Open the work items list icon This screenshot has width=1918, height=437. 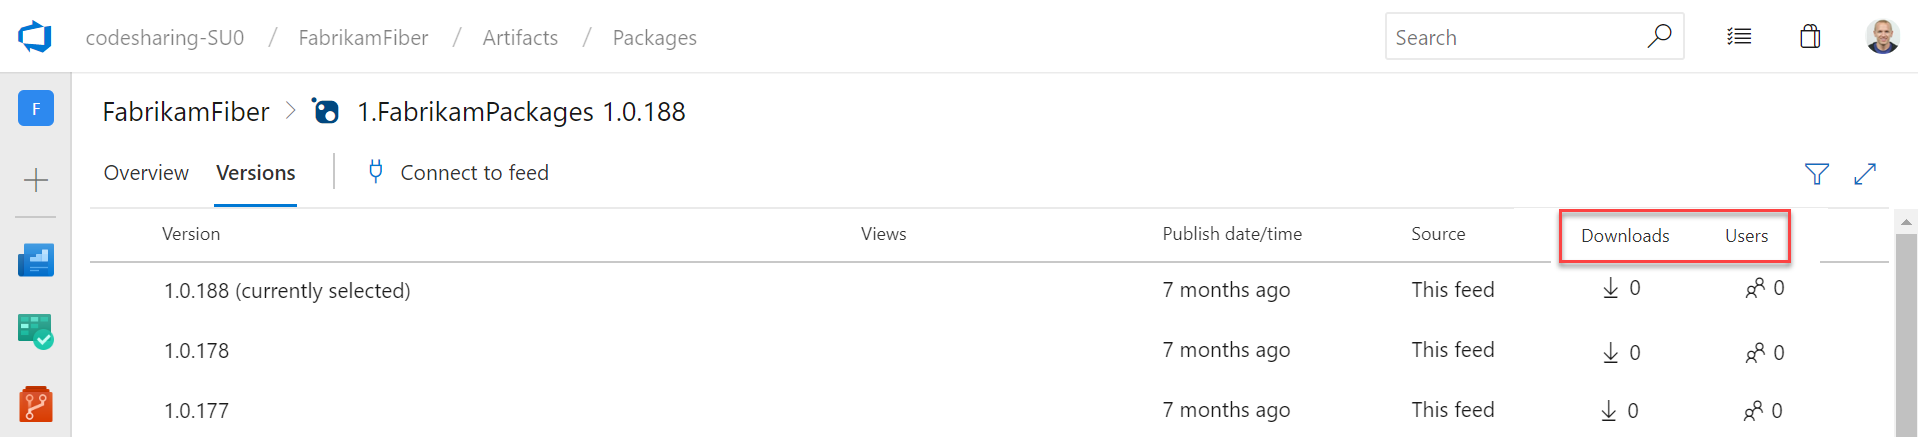(x=1739, y=37)
